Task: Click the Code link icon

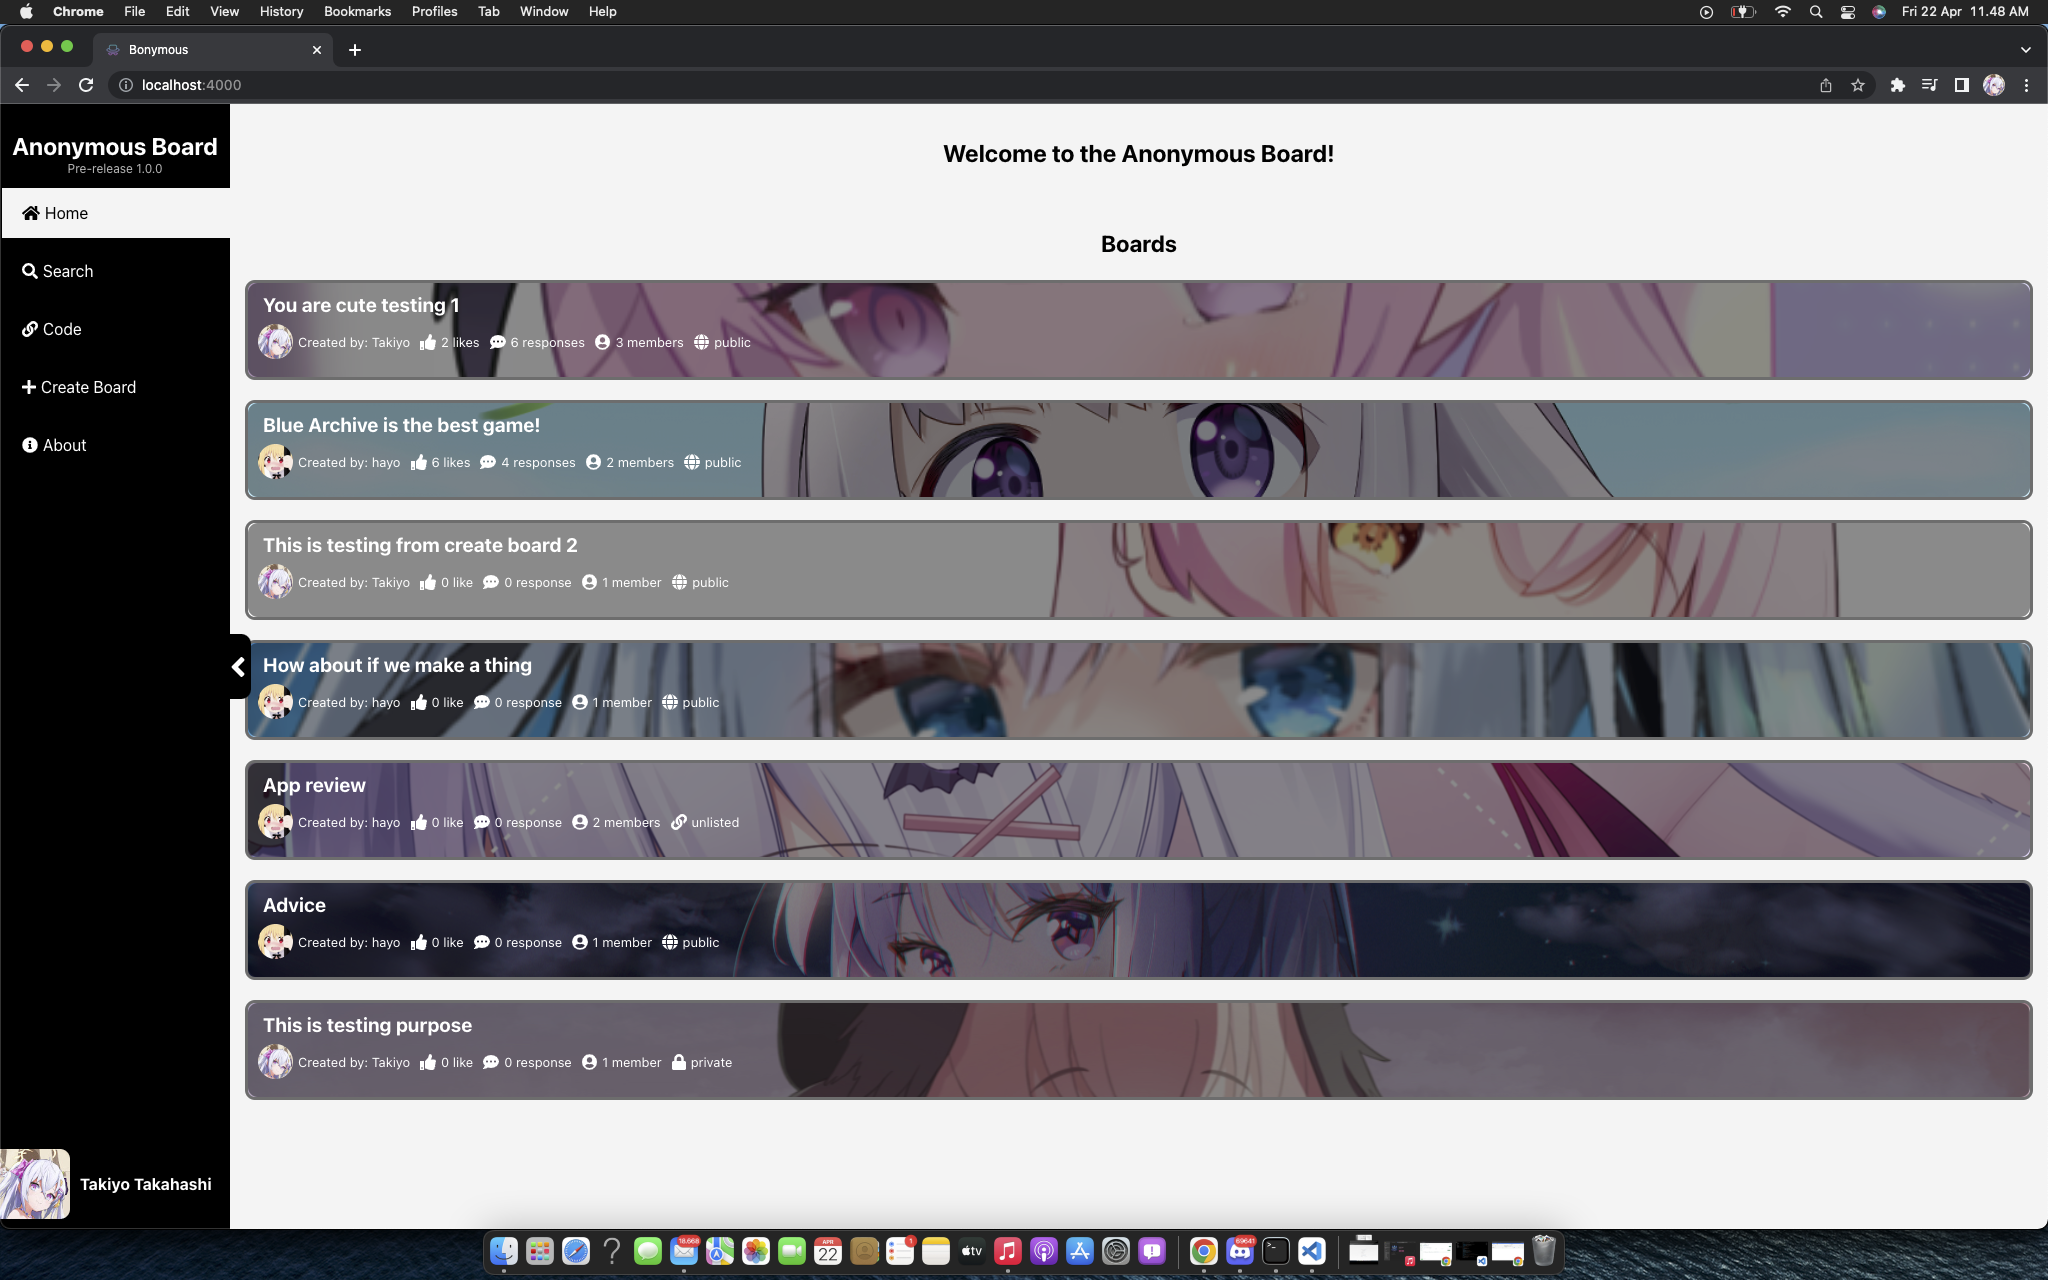Action: (30, 329)
